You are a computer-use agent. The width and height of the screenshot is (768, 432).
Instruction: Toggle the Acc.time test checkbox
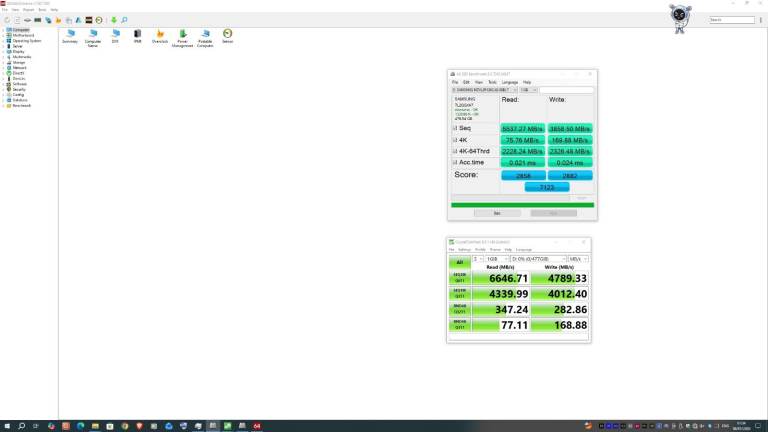[454, 162]
